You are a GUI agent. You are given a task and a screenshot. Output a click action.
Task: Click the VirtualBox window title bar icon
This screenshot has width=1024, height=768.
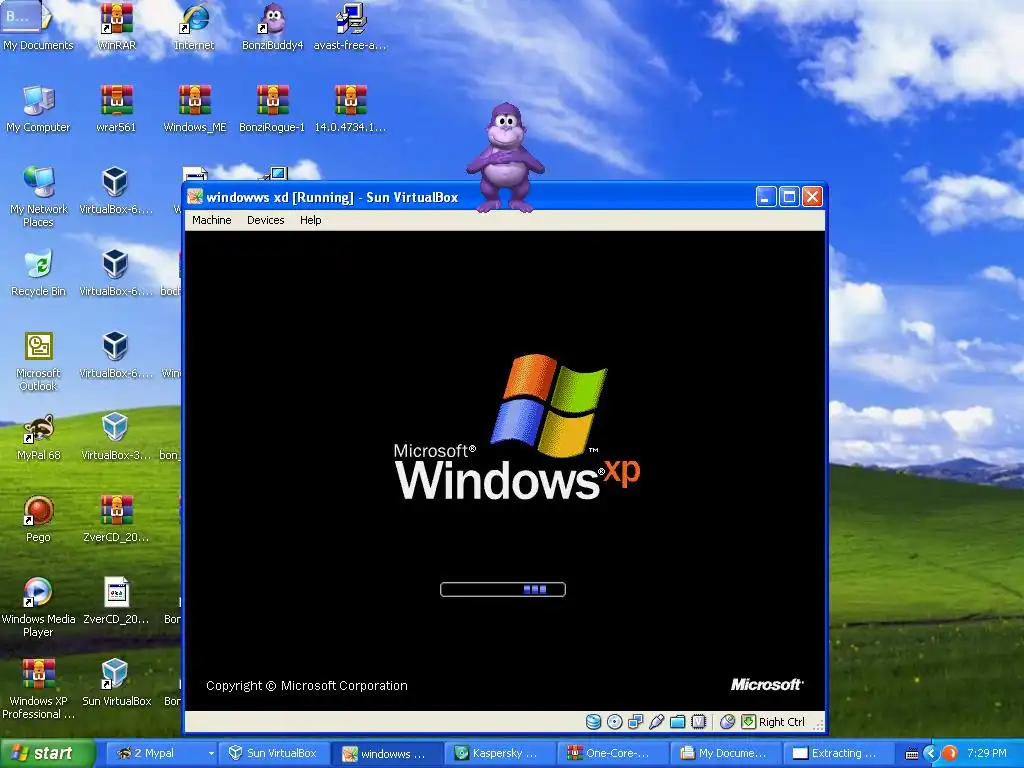195,197
